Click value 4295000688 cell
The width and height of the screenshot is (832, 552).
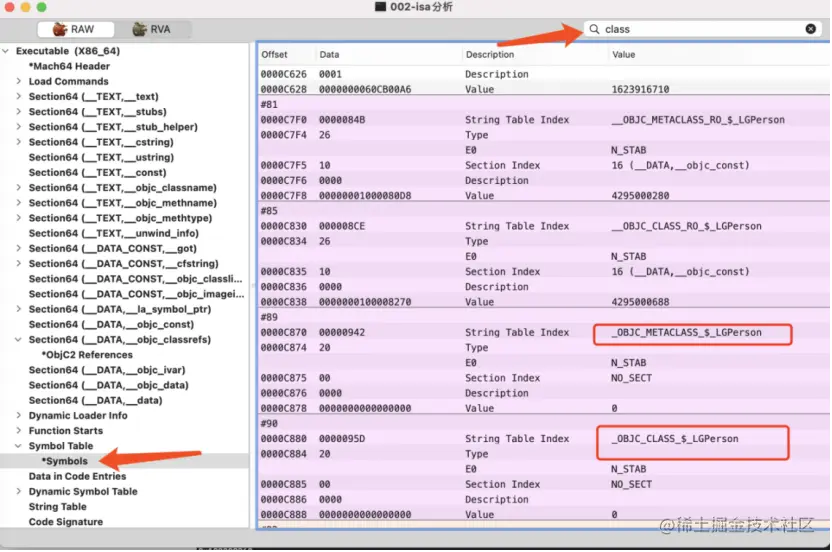640,302
